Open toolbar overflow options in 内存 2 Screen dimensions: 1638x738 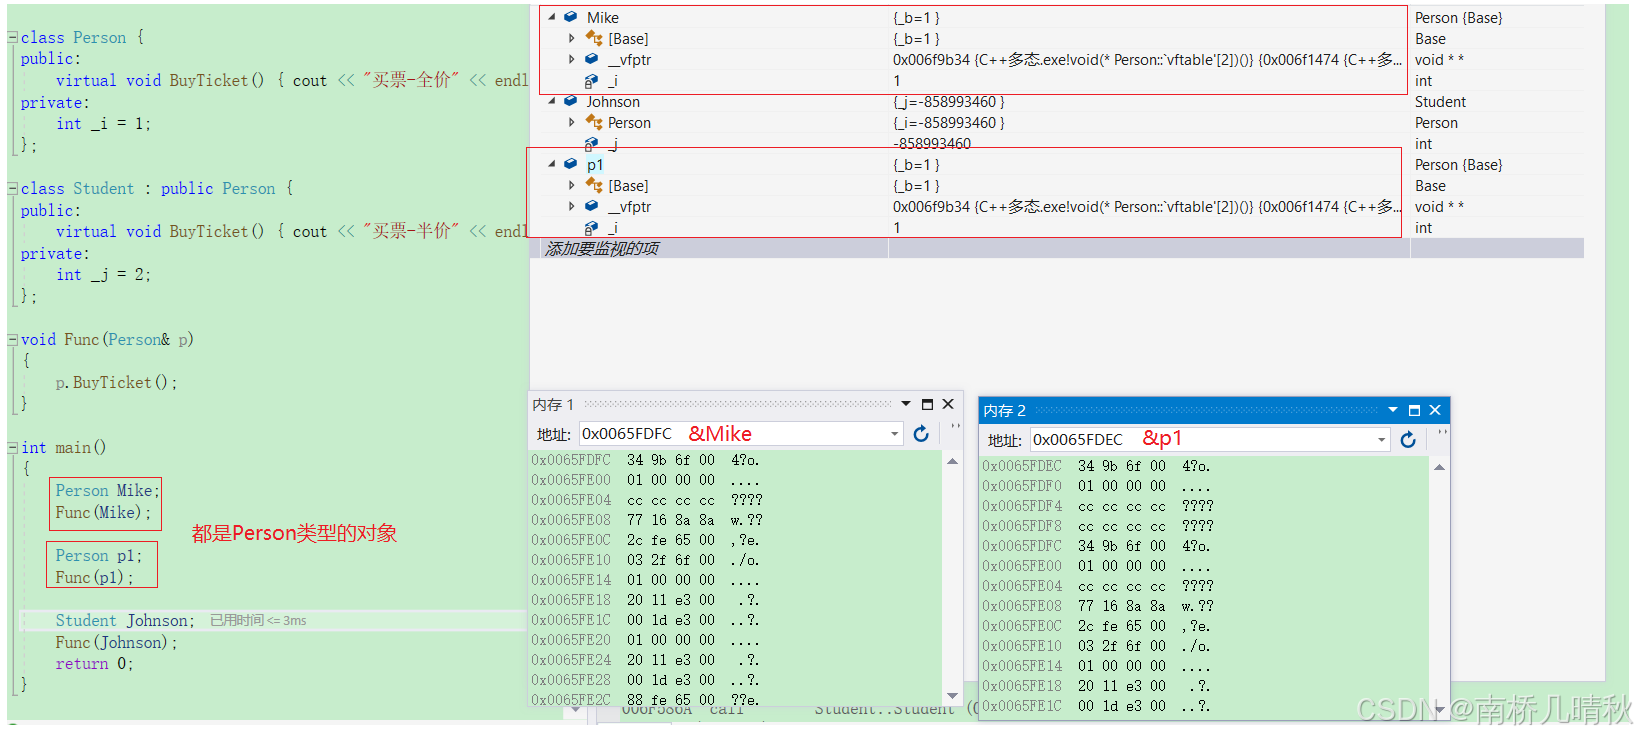pos(1442,433)
